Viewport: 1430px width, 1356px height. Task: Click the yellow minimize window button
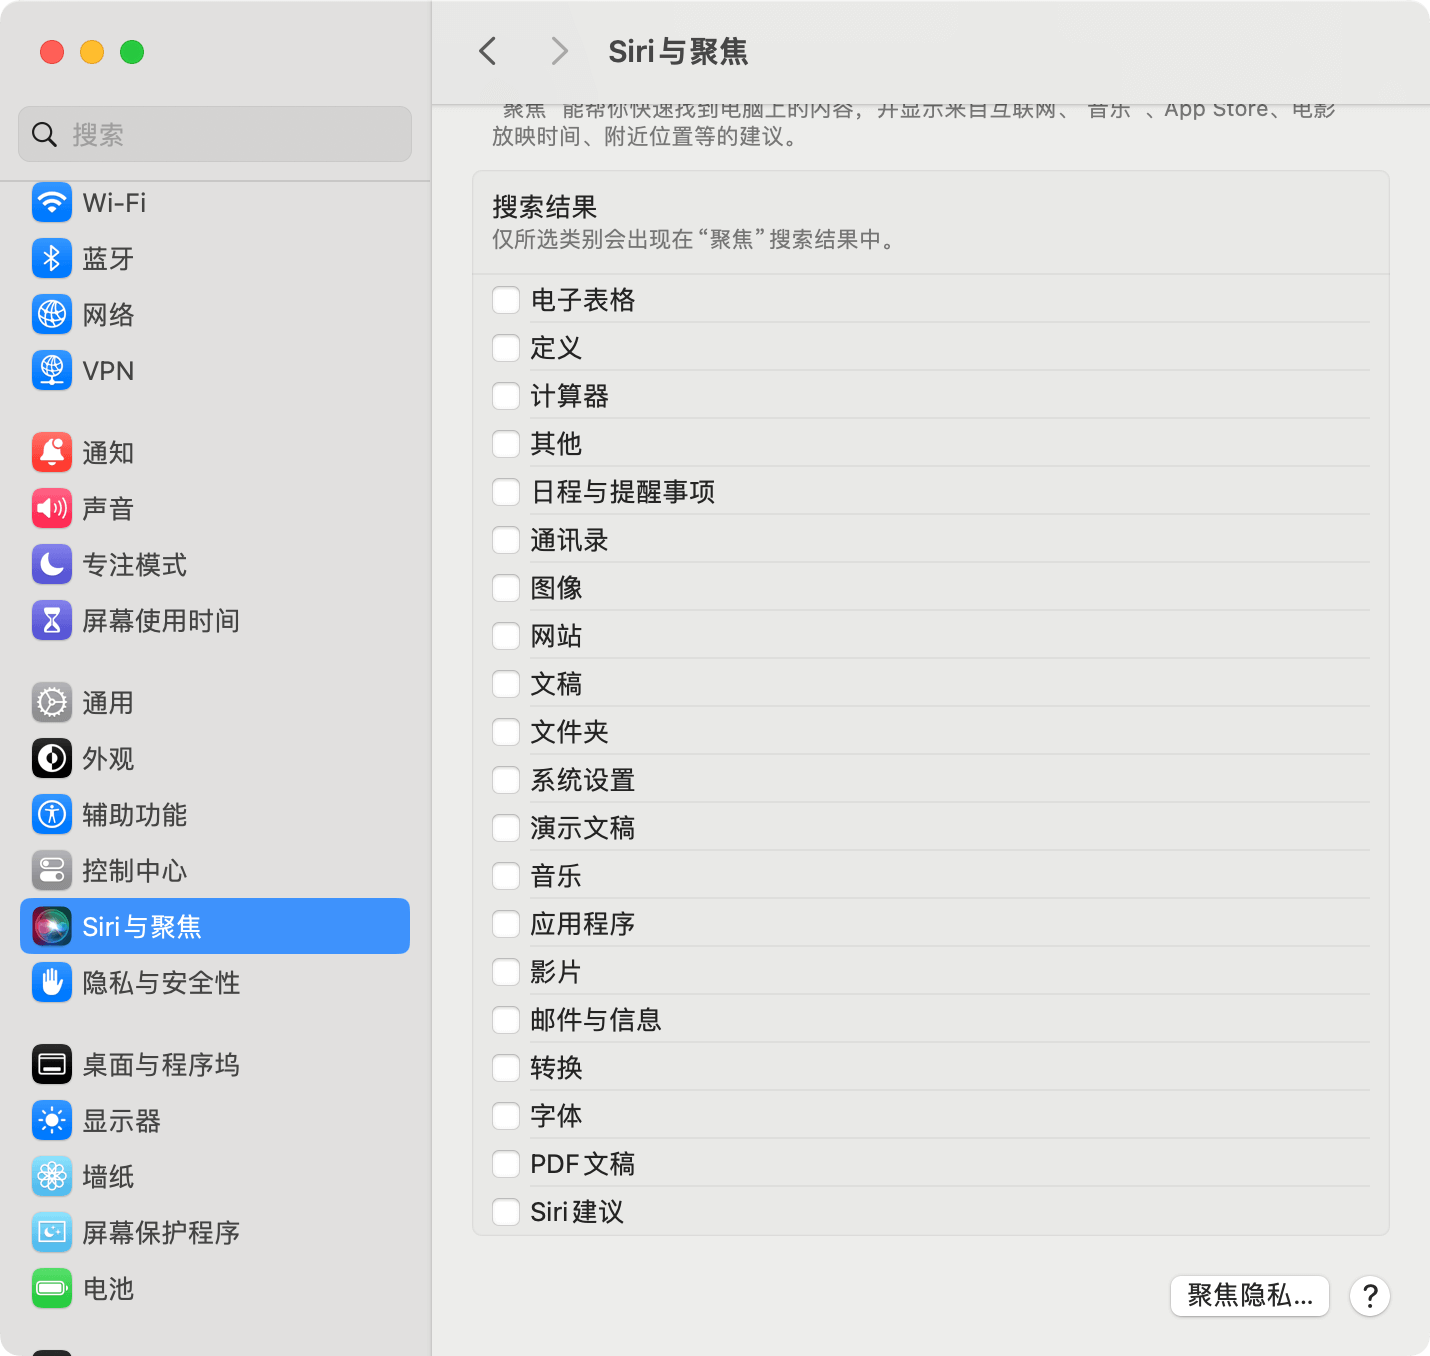pos(92,52)
